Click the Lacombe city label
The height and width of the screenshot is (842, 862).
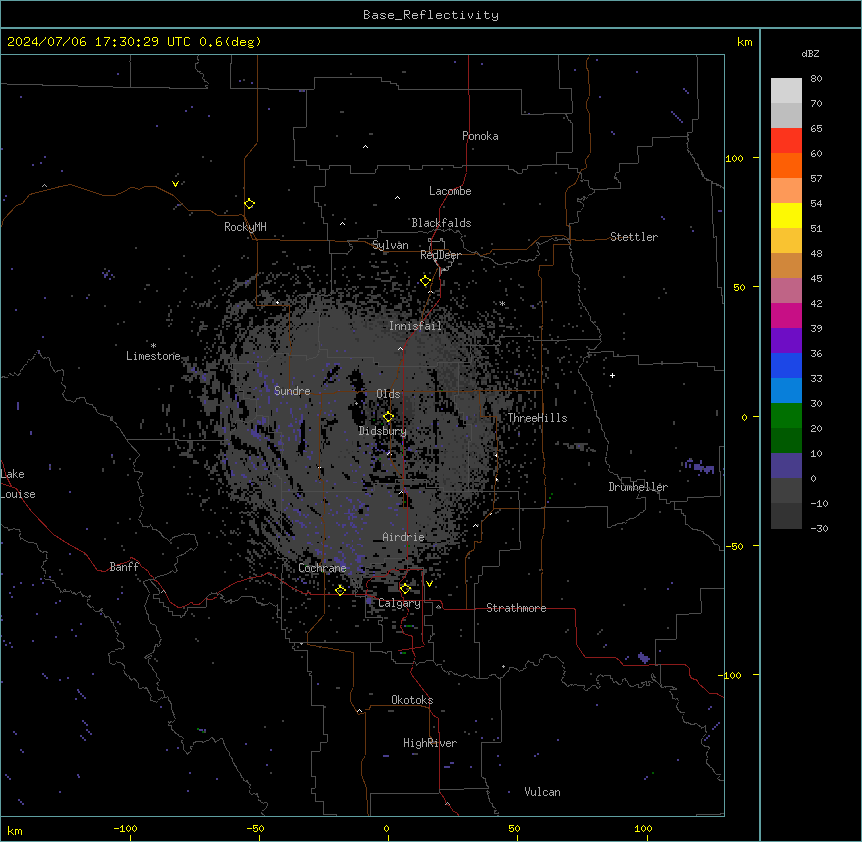[x=450, y=191]
